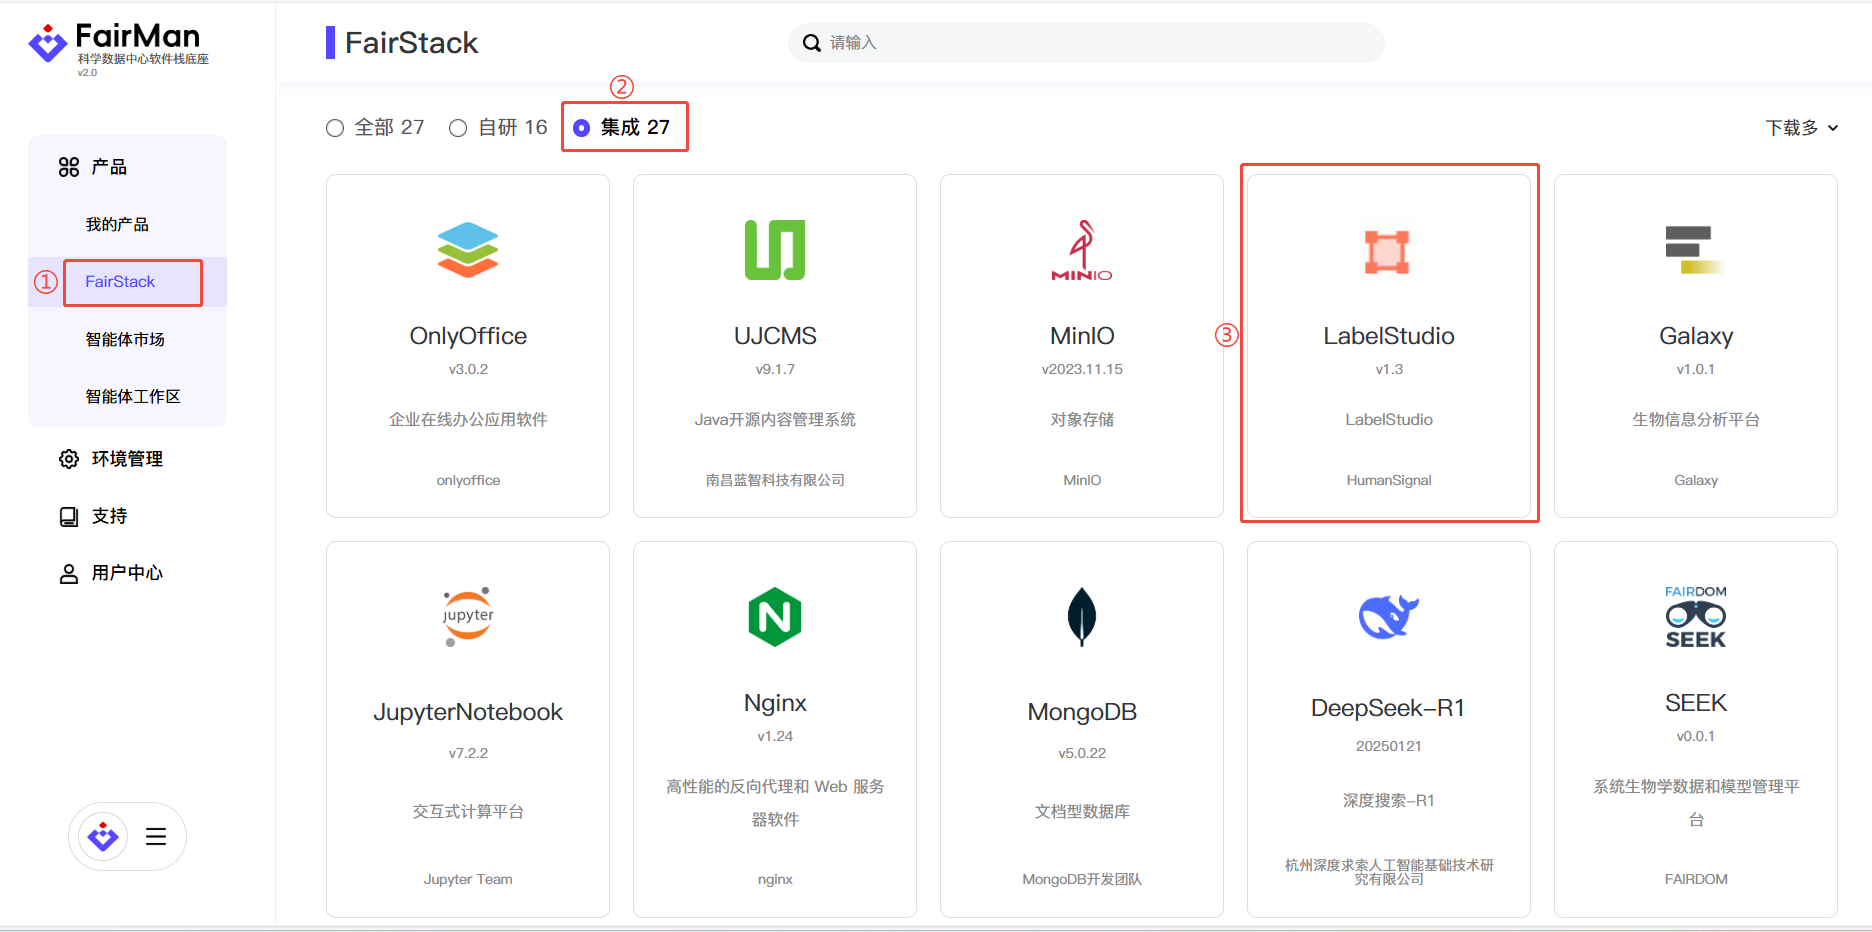Click the green UJCMS logo icon
This screenshot has height=932, width=1872.
point(775,250)
